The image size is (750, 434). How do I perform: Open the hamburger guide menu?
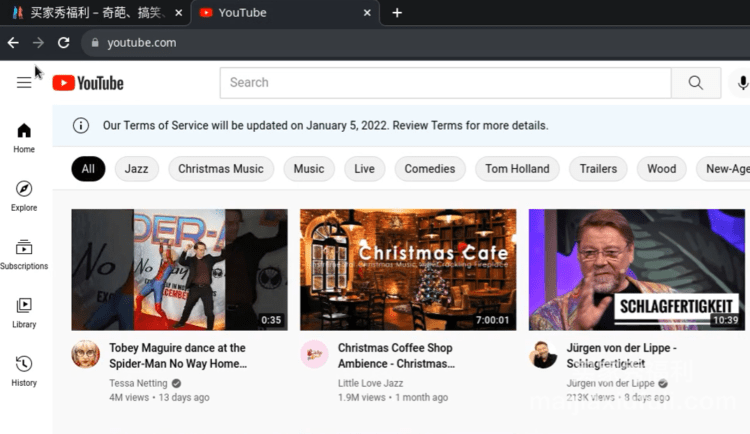pyautogui.click(x=24, y=83)
